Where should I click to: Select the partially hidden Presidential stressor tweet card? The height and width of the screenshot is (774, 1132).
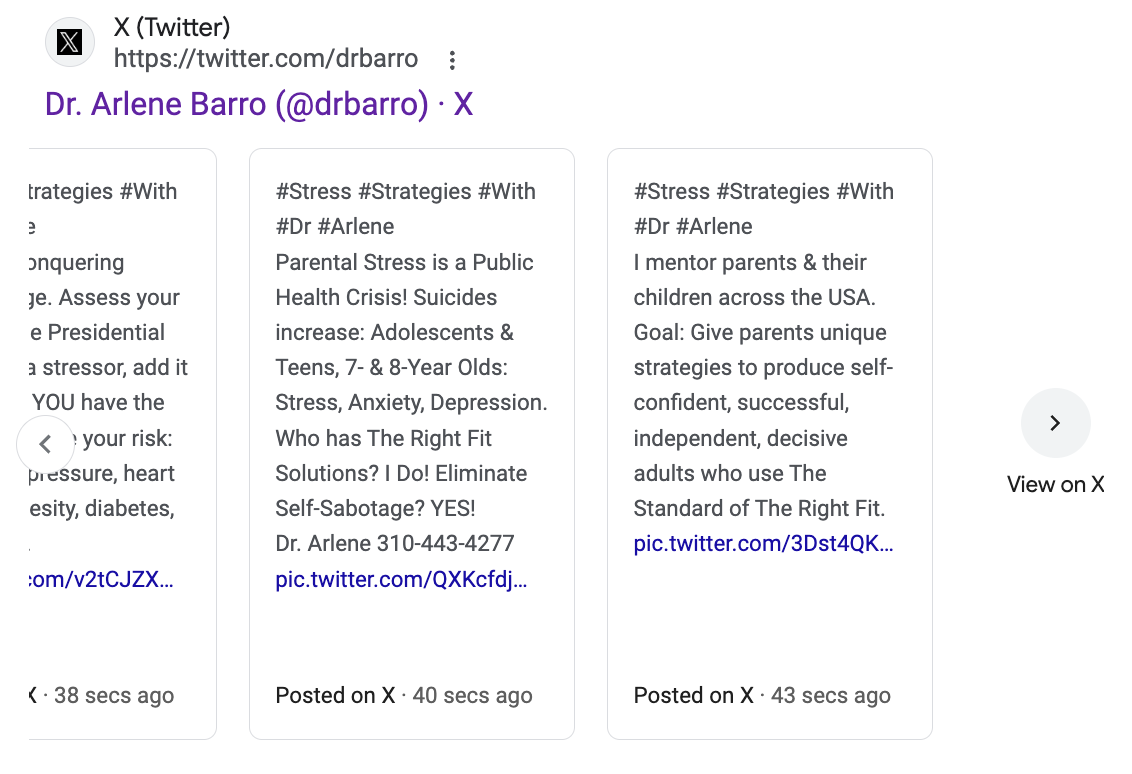(x=123, y=444)
